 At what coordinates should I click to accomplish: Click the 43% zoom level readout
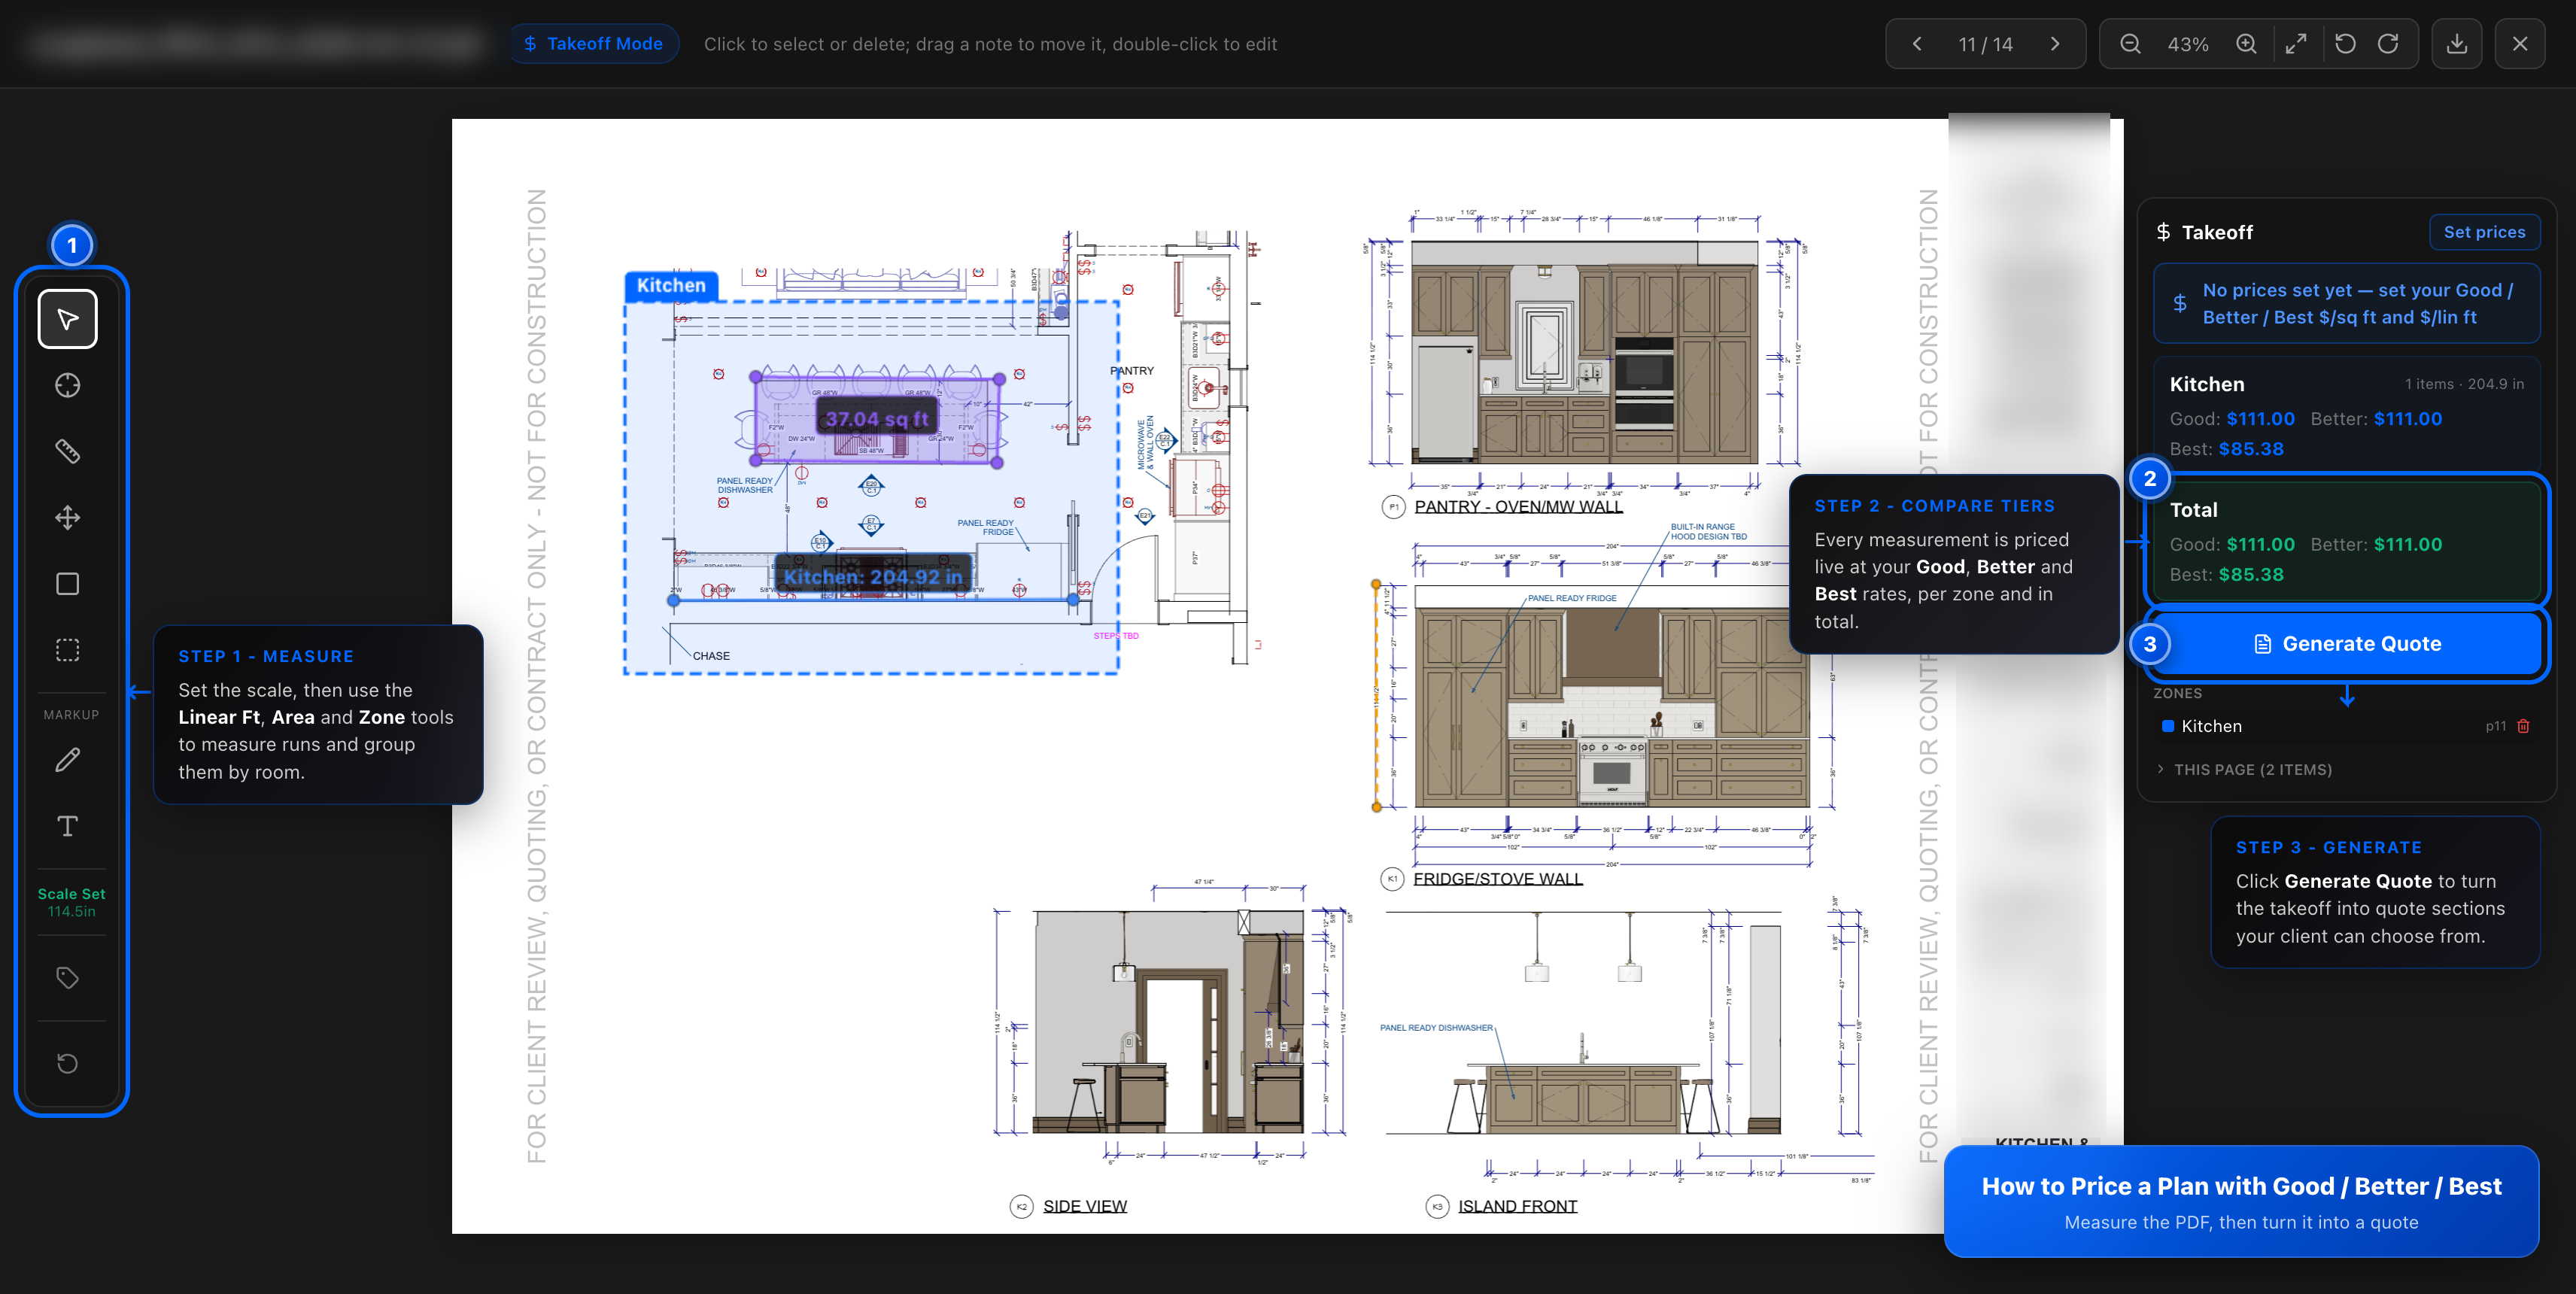click(2188, 45)
